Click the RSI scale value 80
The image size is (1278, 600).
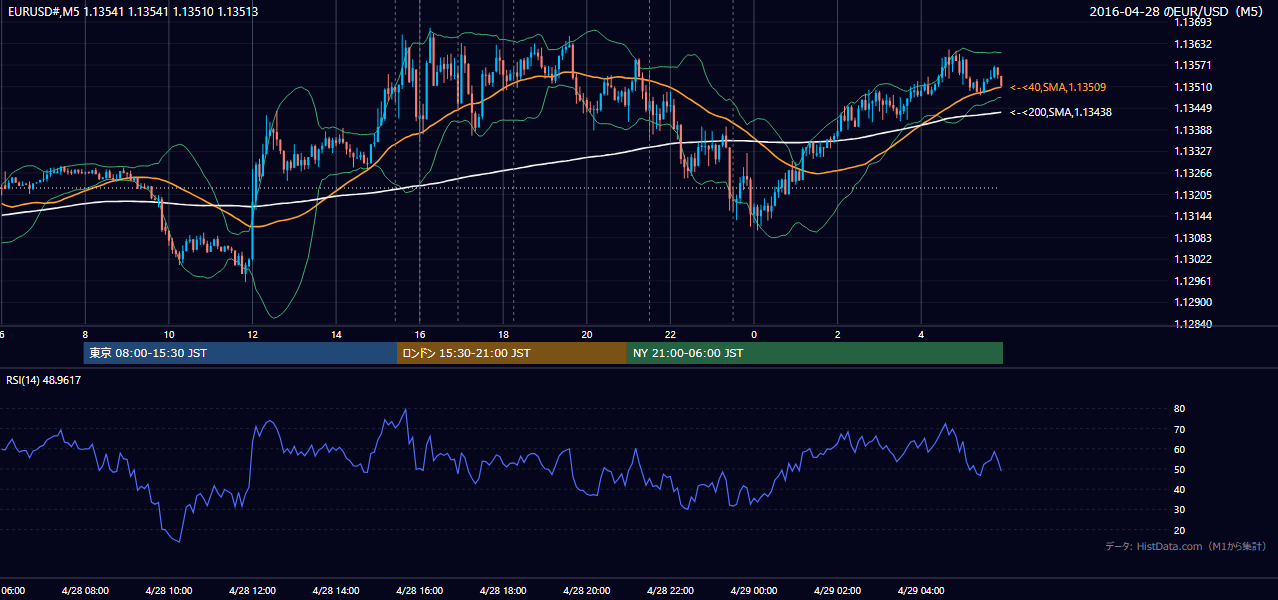(x=1180, y=409)
